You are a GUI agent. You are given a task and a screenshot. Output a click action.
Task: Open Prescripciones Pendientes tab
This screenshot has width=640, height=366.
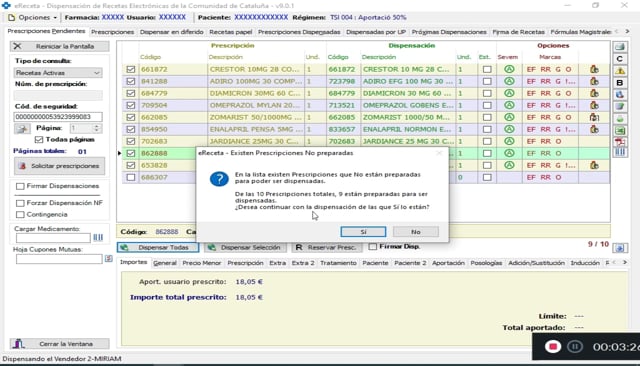(46, 31)
